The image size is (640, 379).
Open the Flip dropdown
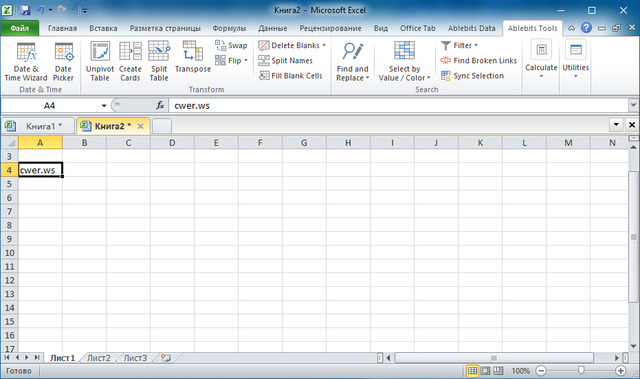pos(231,60)
